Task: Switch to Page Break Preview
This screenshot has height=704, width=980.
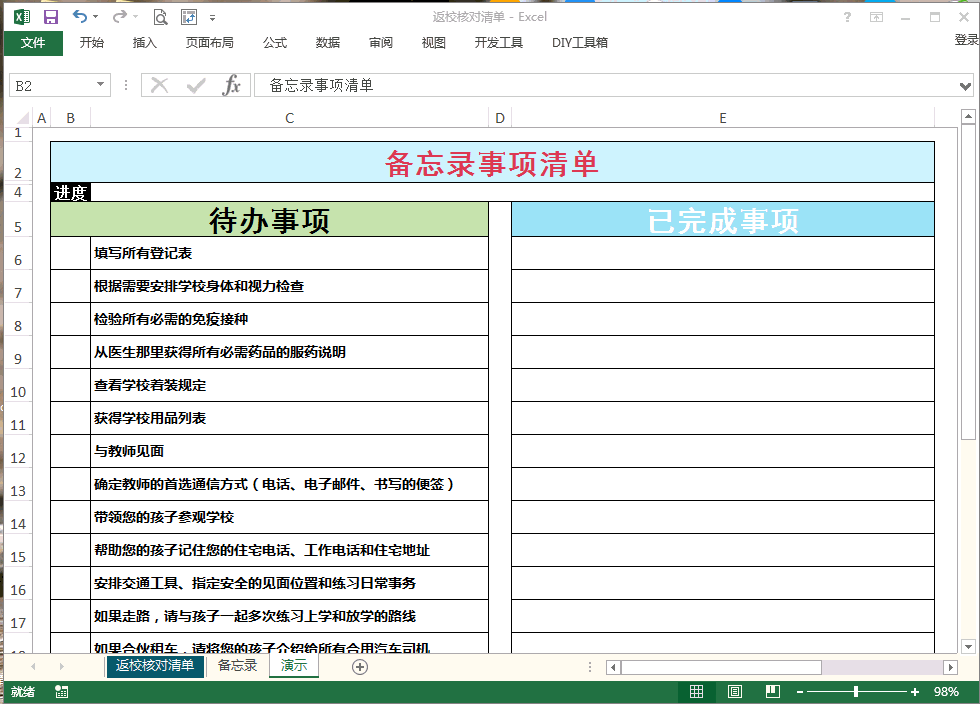Action: pos(773,691)
